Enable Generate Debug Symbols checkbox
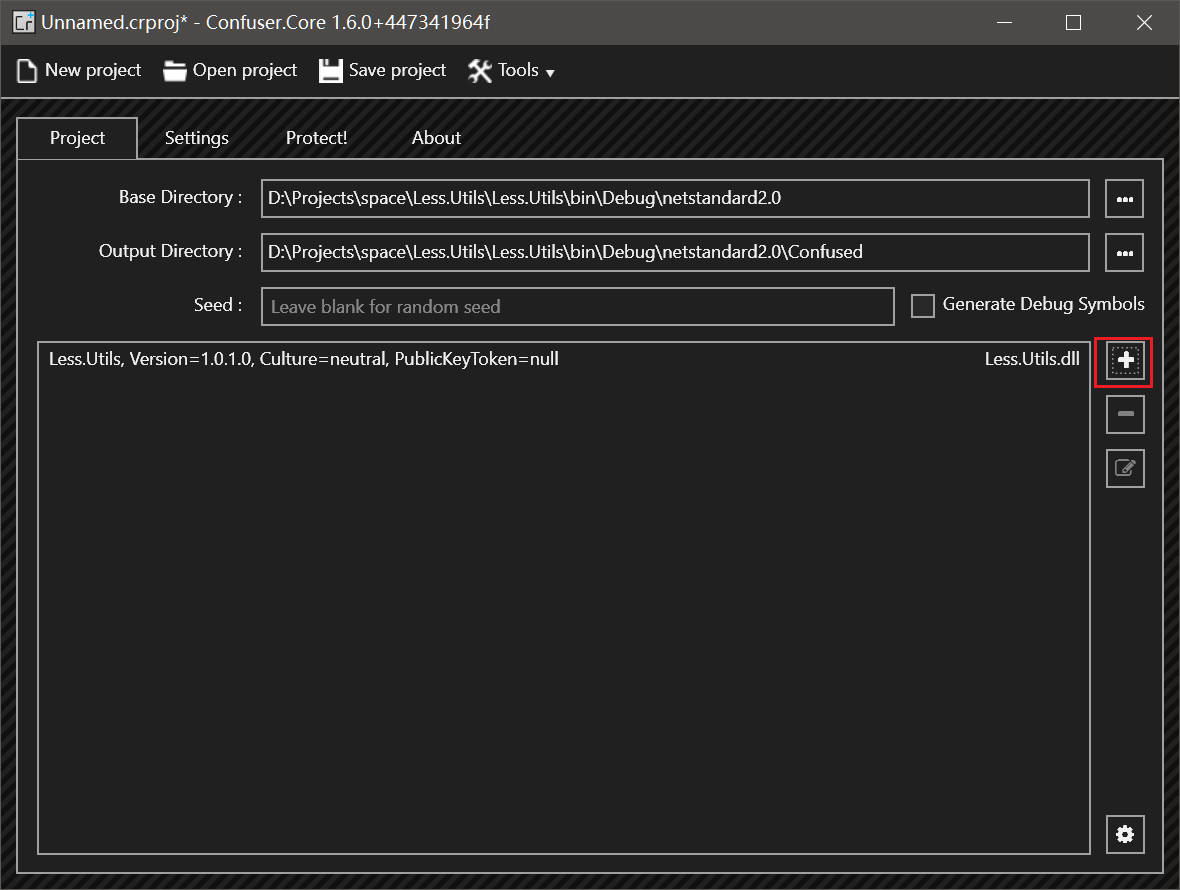1180x890 pixels. (923, 305)
